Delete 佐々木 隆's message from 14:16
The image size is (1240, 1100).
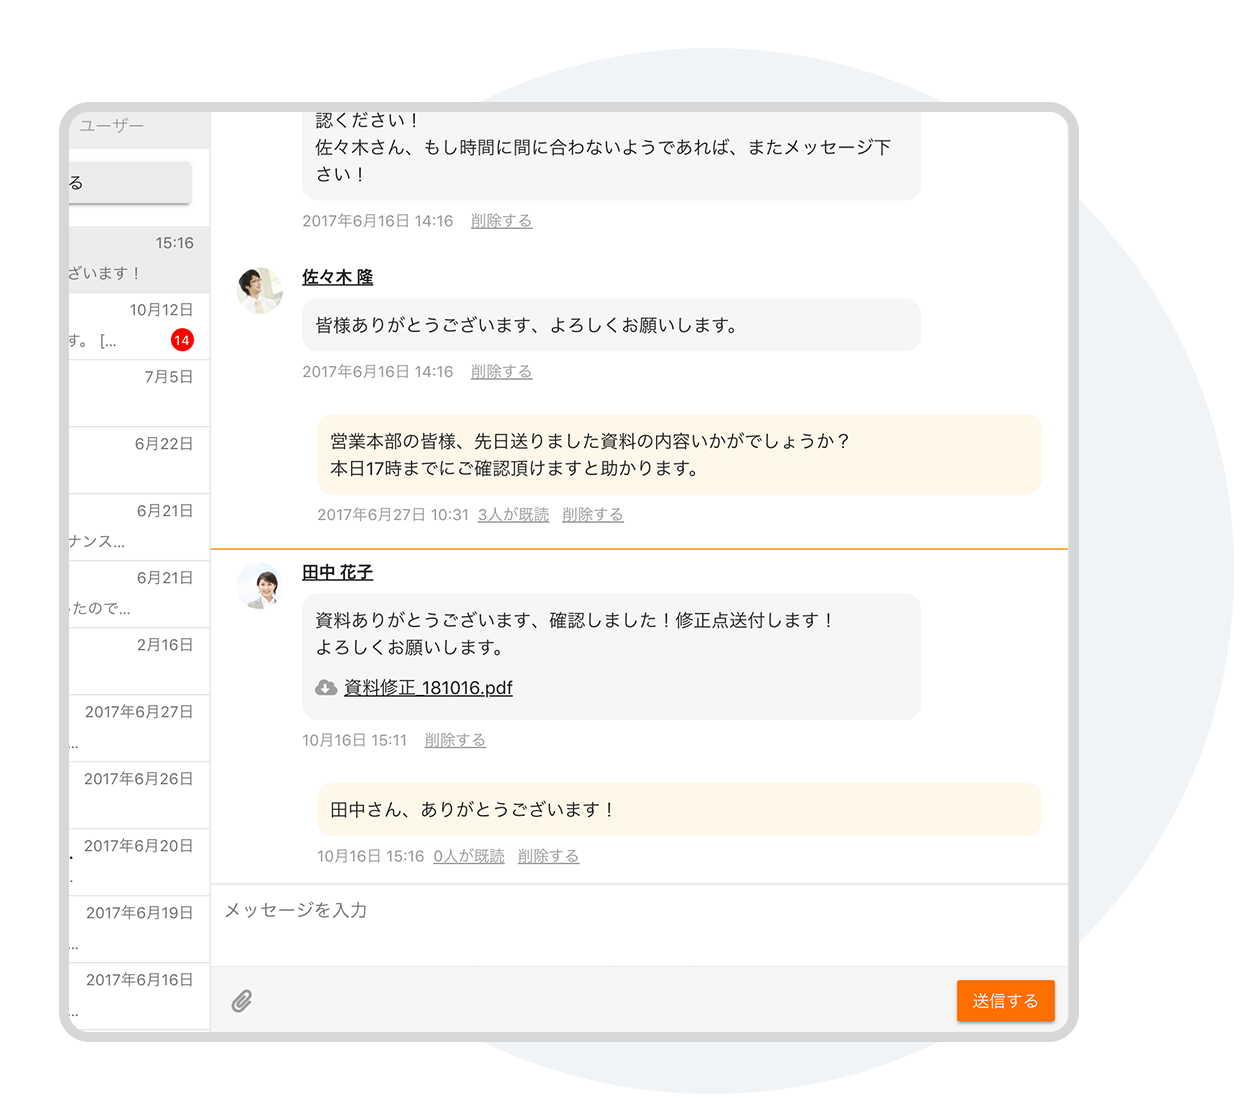pyautogui.click(x=501, y=372)
